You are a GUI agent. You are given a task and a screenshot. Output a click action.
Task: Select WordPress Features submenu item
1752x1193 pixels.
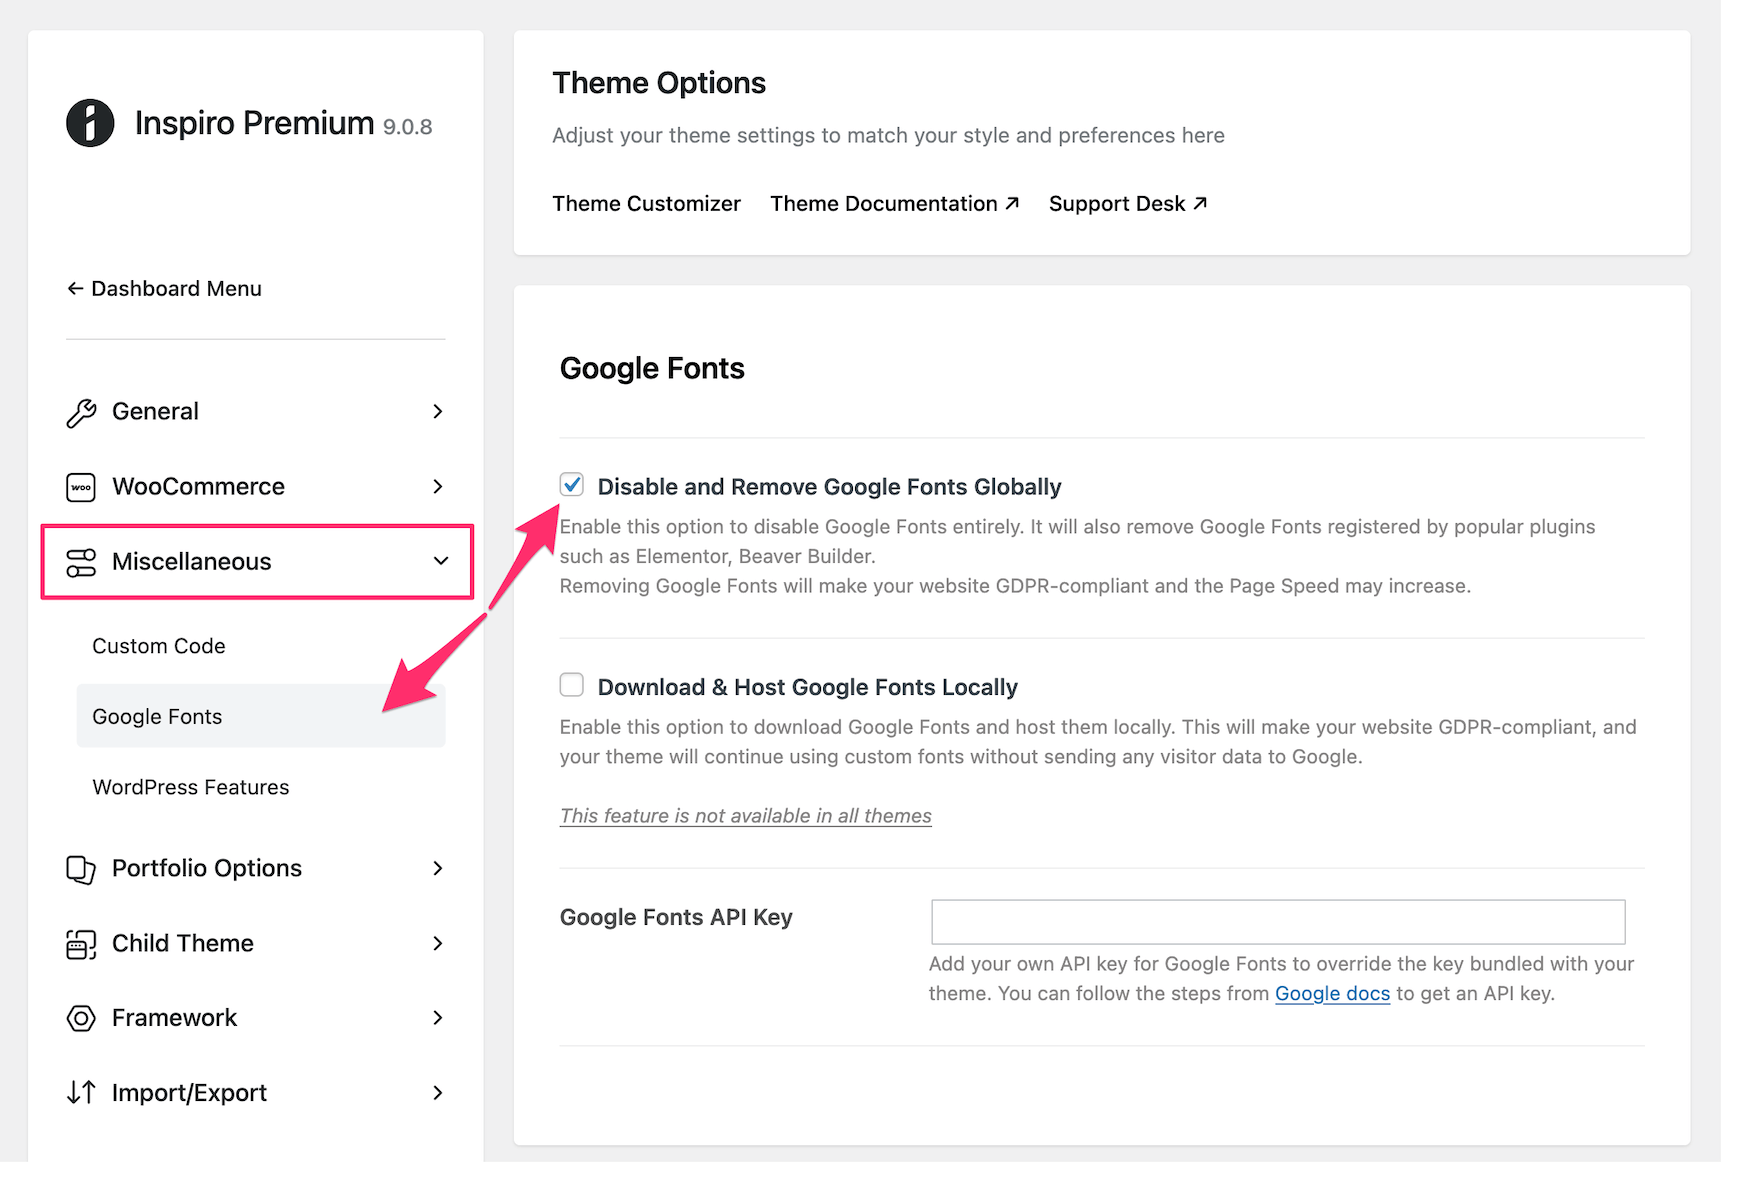tap(191, 788)
